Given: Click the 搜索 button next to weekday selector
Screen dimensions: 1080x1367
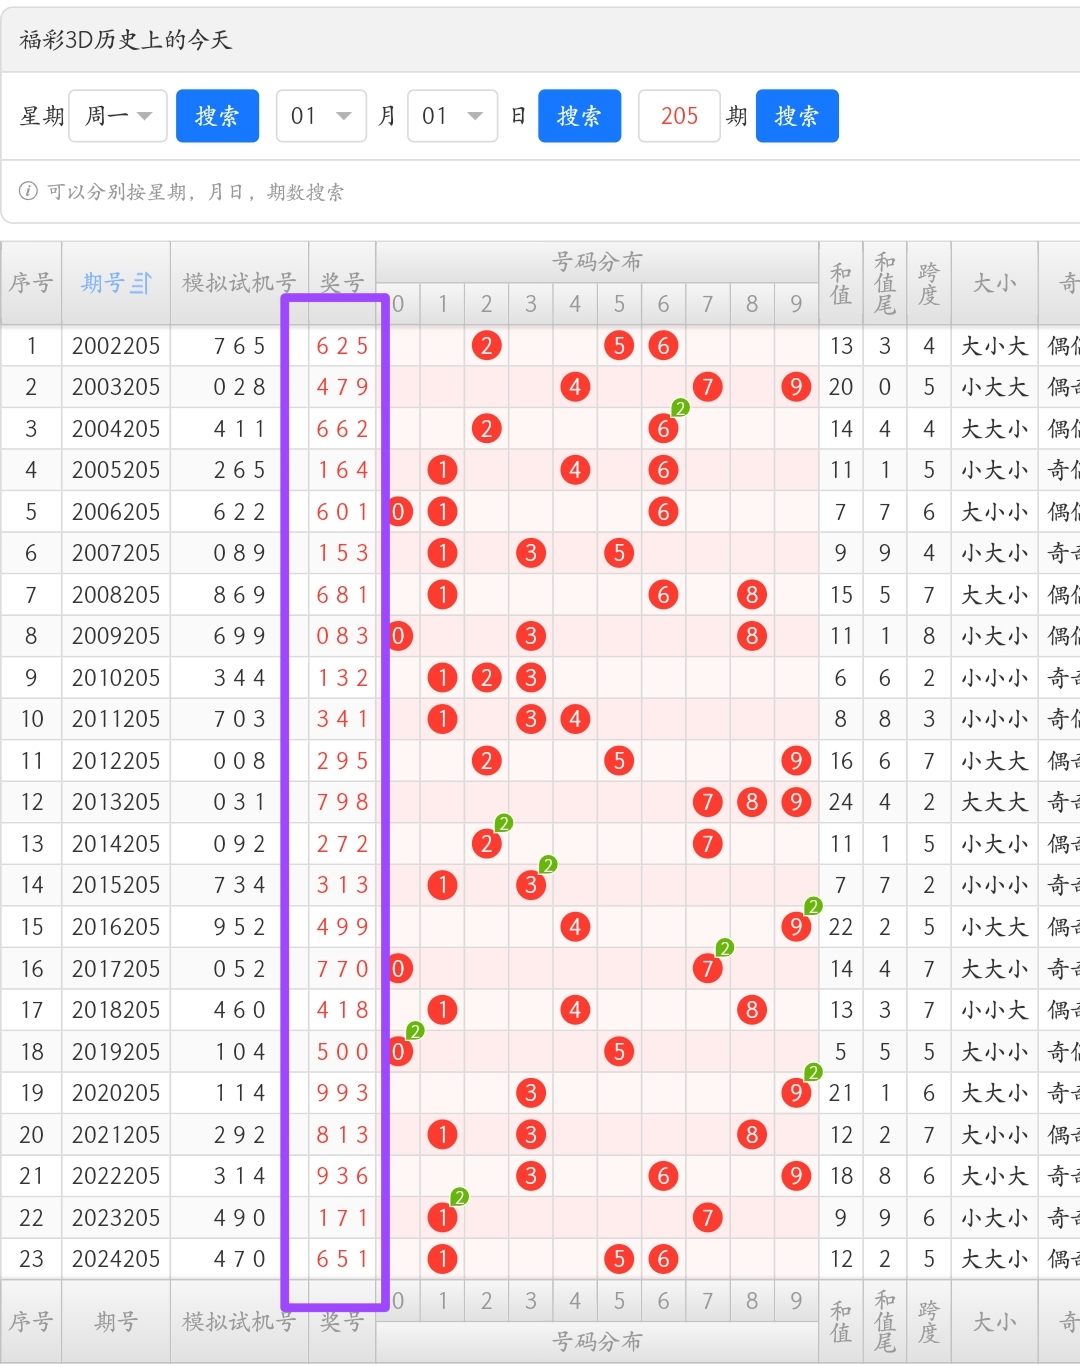Looking at the screenshot, I should (217, 116).
